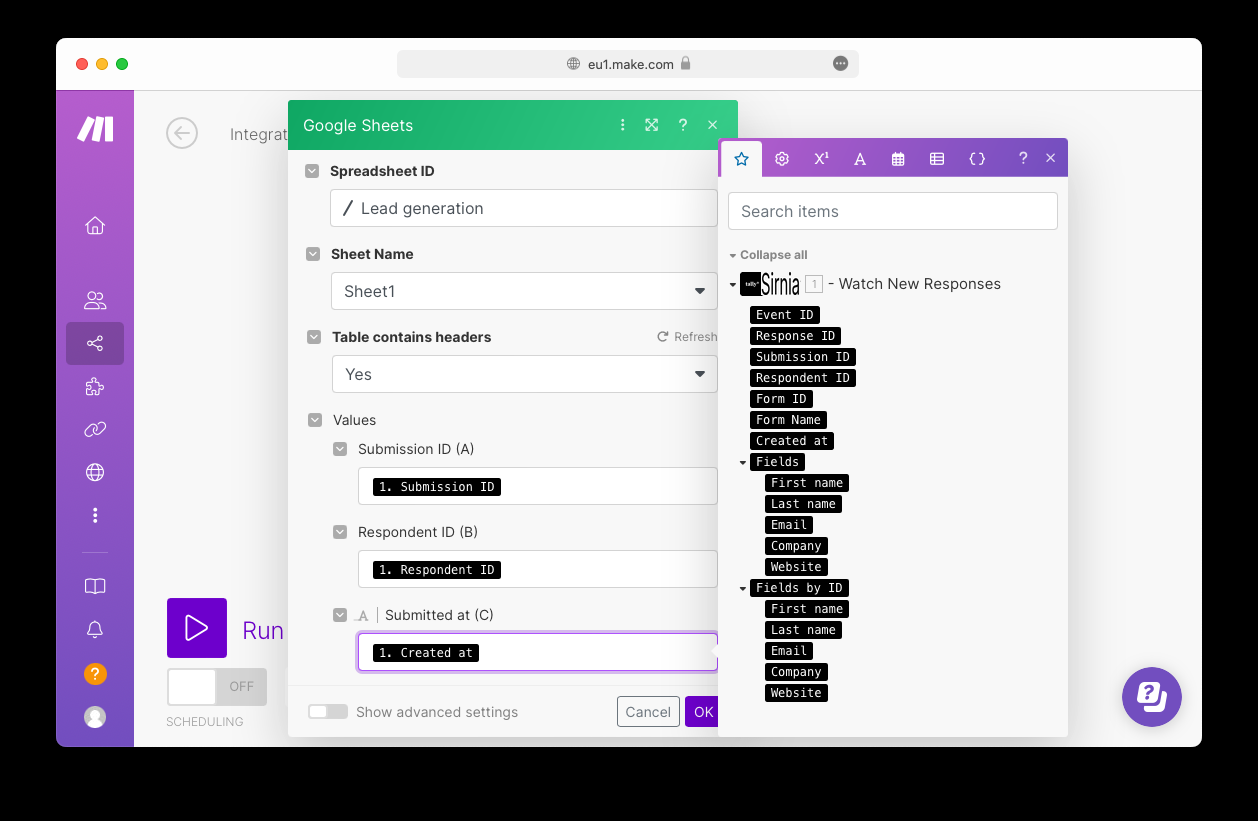The width and height of the screenshot is (1258, 821).
Task: Open the Make logo home
Action: (x=95, y=129)
